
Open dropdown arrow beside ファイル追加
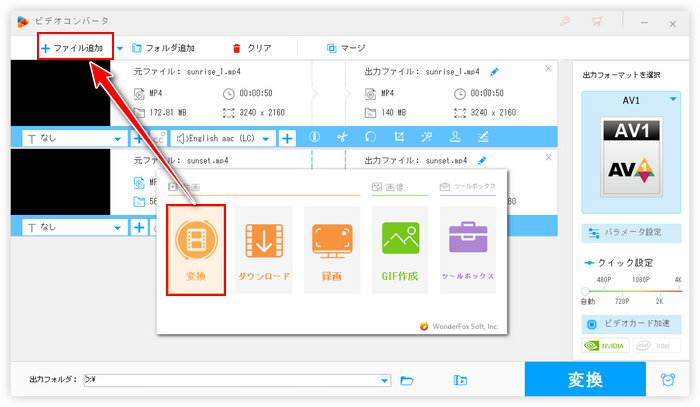click(x=121, y=47)
